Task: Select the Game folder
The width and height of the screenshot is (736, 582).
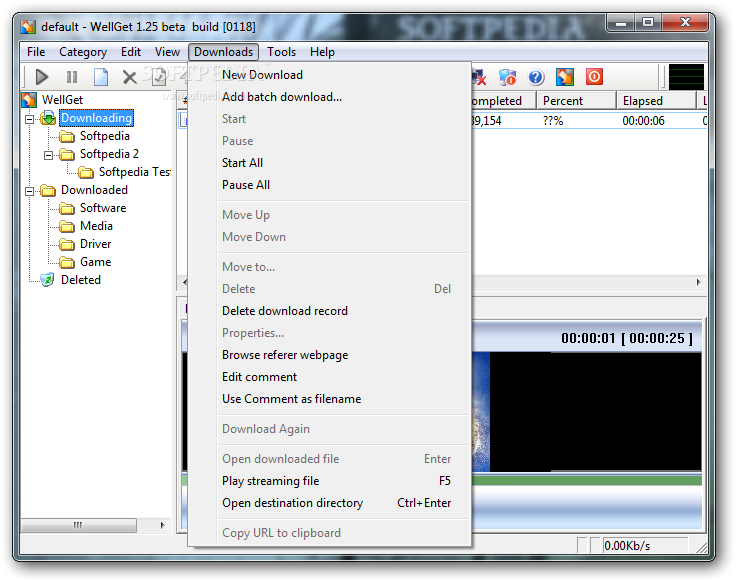Action: coord(96,262)
